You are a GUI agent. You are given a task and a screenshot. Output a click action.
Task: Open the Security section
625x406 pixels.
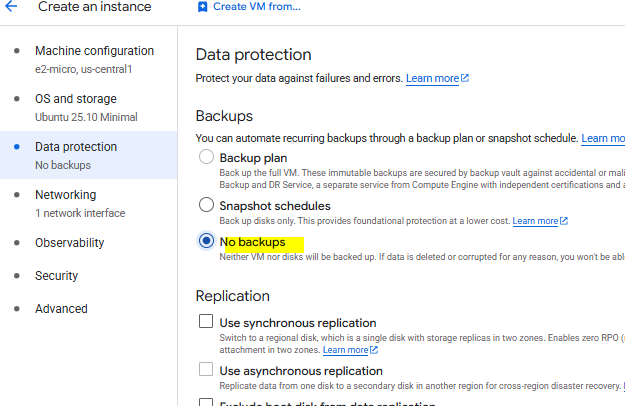(x=56, y=275)
